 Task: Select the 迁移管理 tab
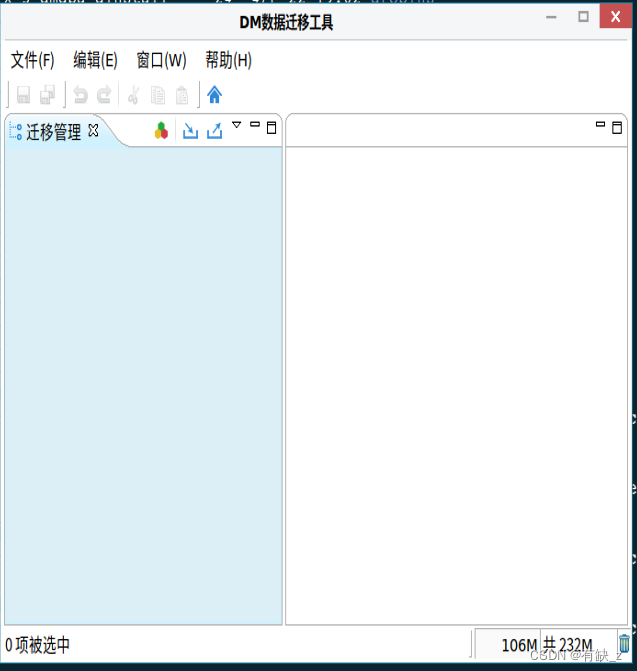[x=53, y=132]
